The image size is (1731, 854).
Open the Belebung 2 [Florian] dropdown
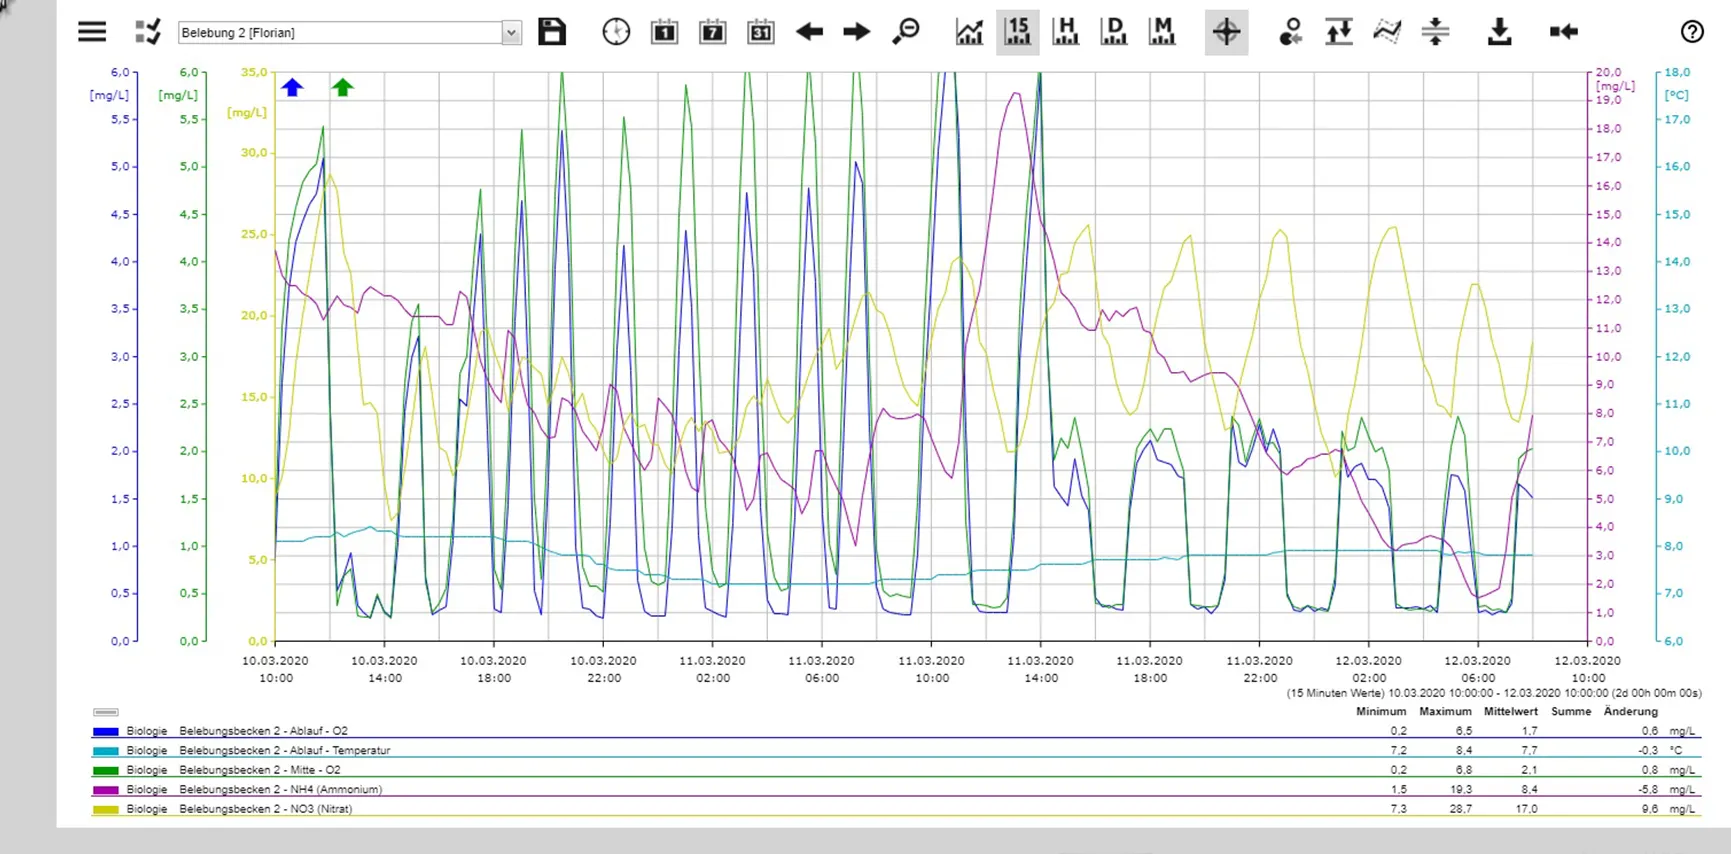click(510, 33)
